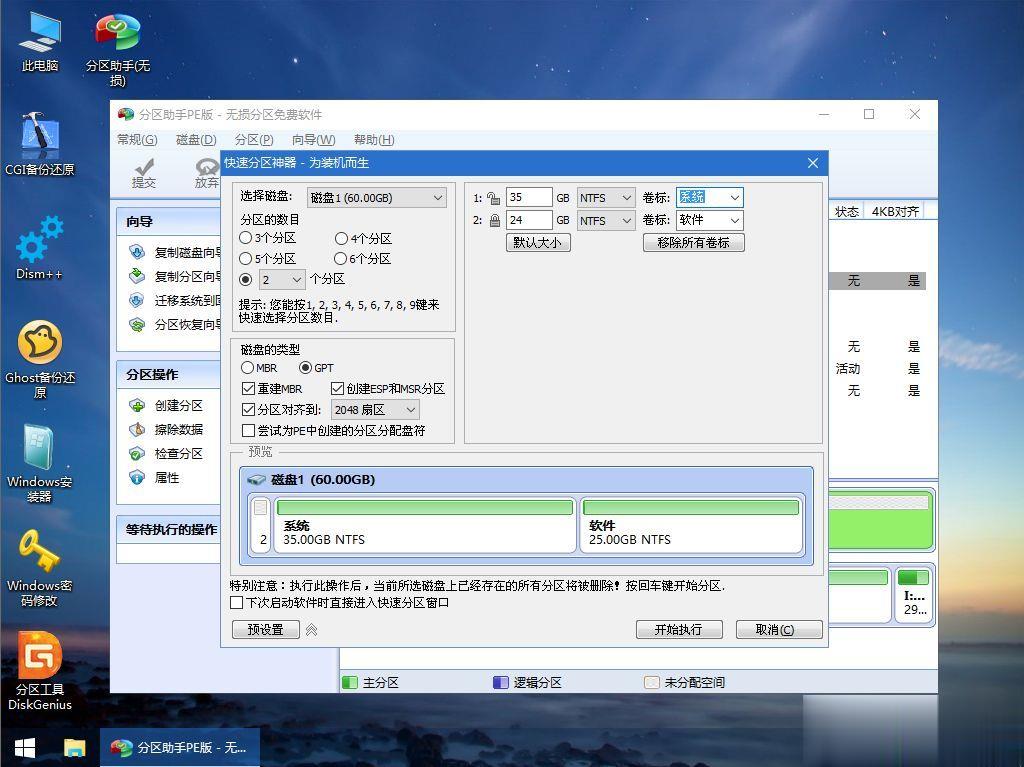Click the 移除所有卷标 button
This screenshot has height=767, width=1024.
pyautogui.click(x=694, y=242)
